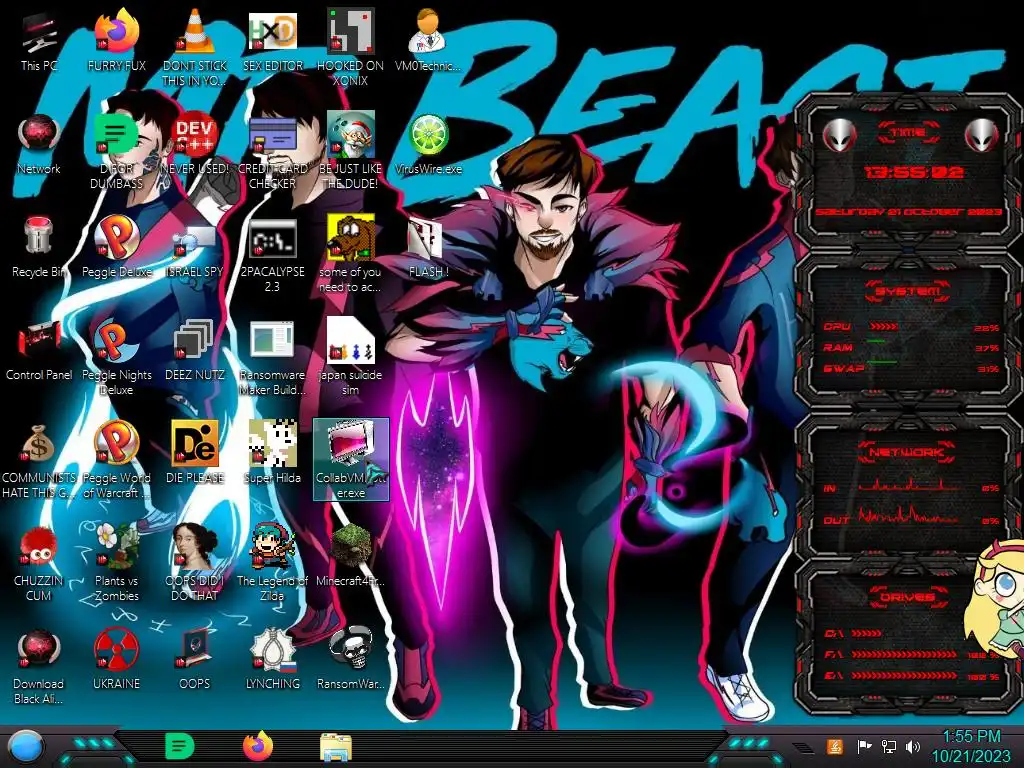Click the Java tray icon
Image resolution: width=1024 pixels, height=768 pixels.
[835, 746]
